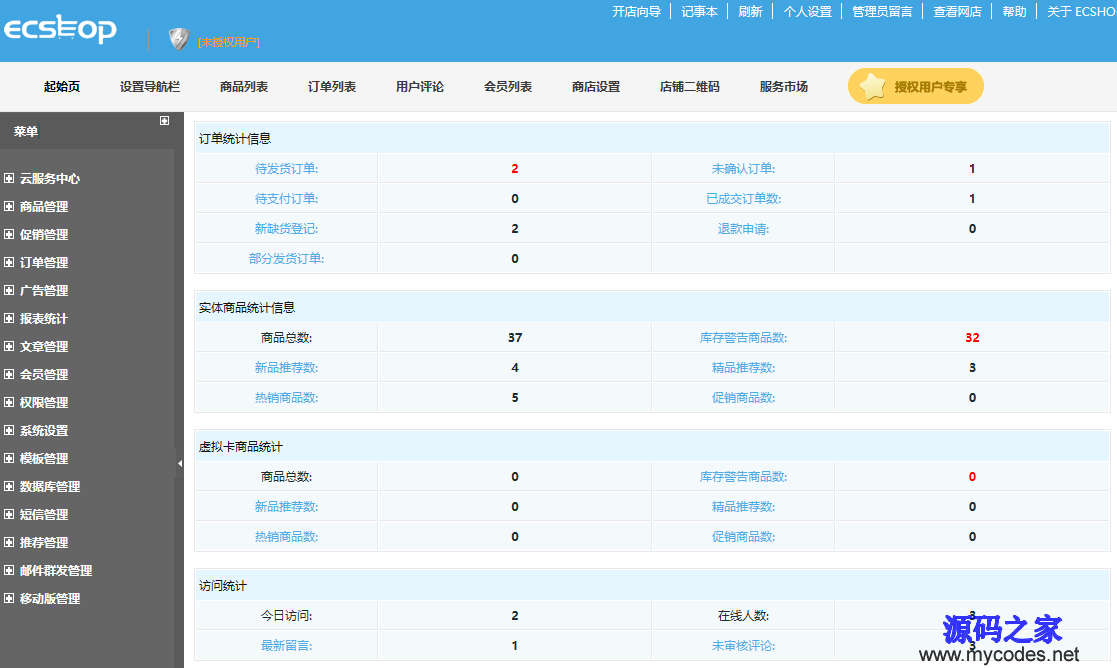This screenshot has height=668, width=1117.
Task: Click the 未授权用户 orange link
Action: tap(229, 42)
